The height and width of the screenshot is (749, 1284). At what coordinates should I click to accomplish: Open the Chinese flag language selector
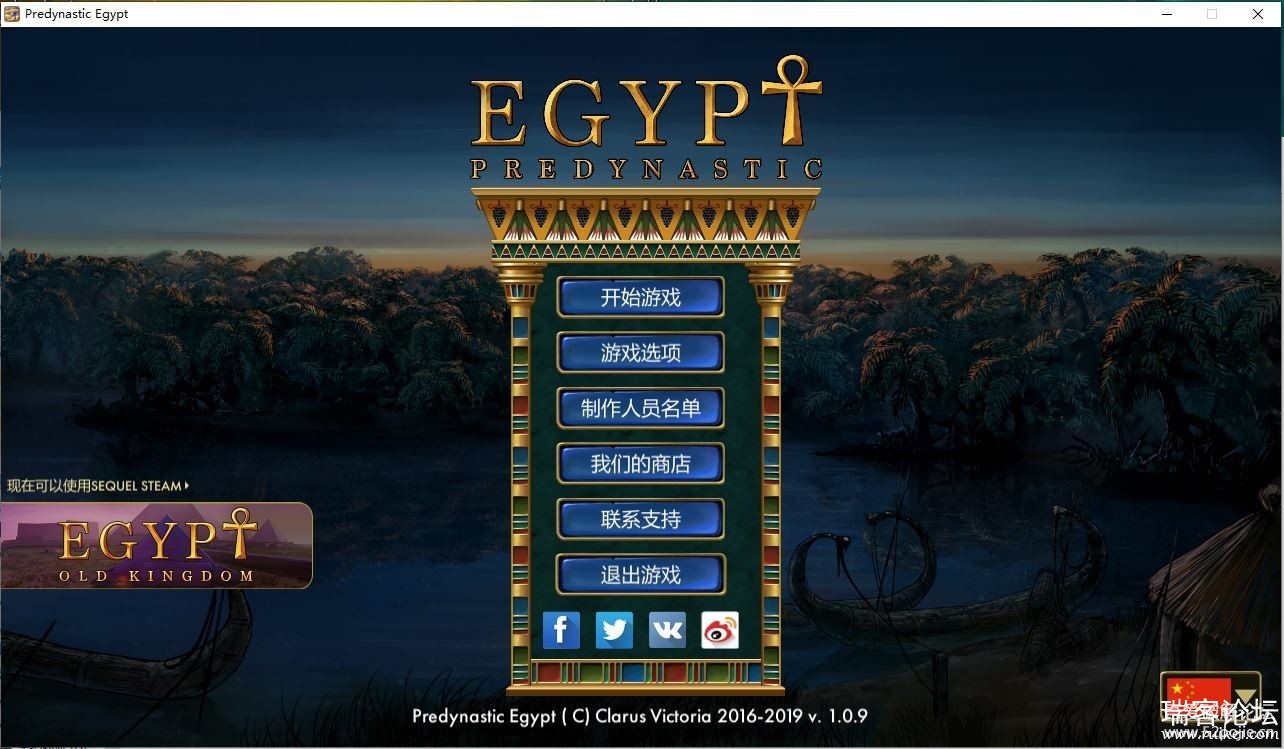[x=1210, y=697]
